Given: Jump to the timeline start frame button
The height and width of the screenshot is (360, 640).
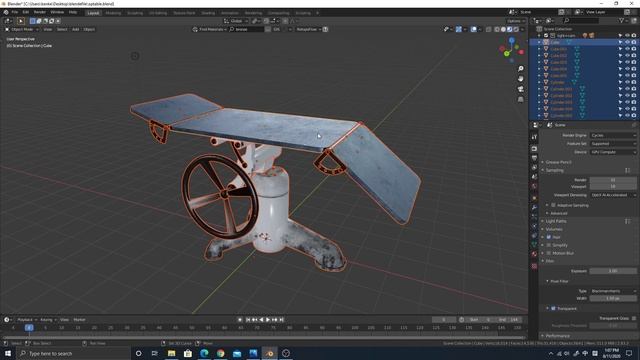Looking at the screenshot, I should point(247,320).
